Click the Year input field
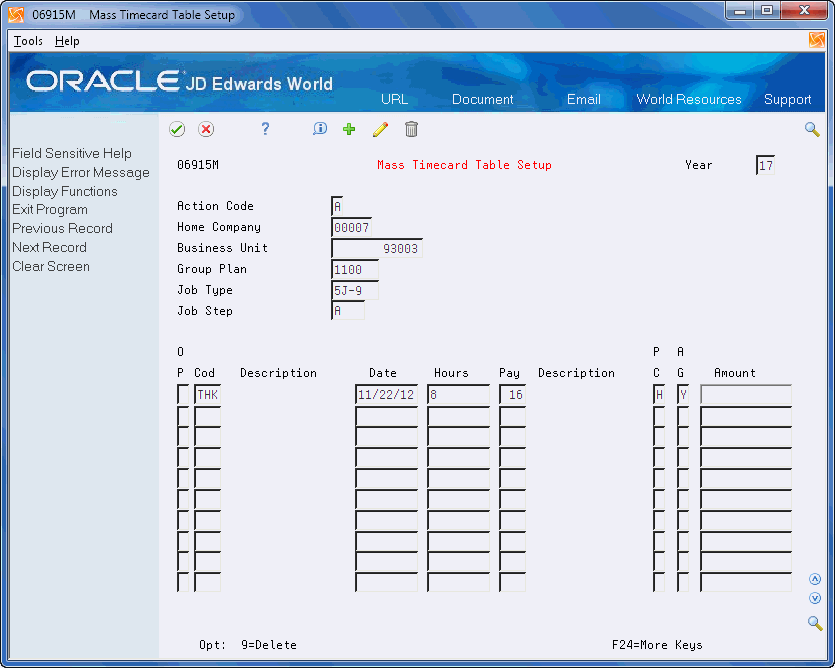835x668 pixels. coord(765,165)
